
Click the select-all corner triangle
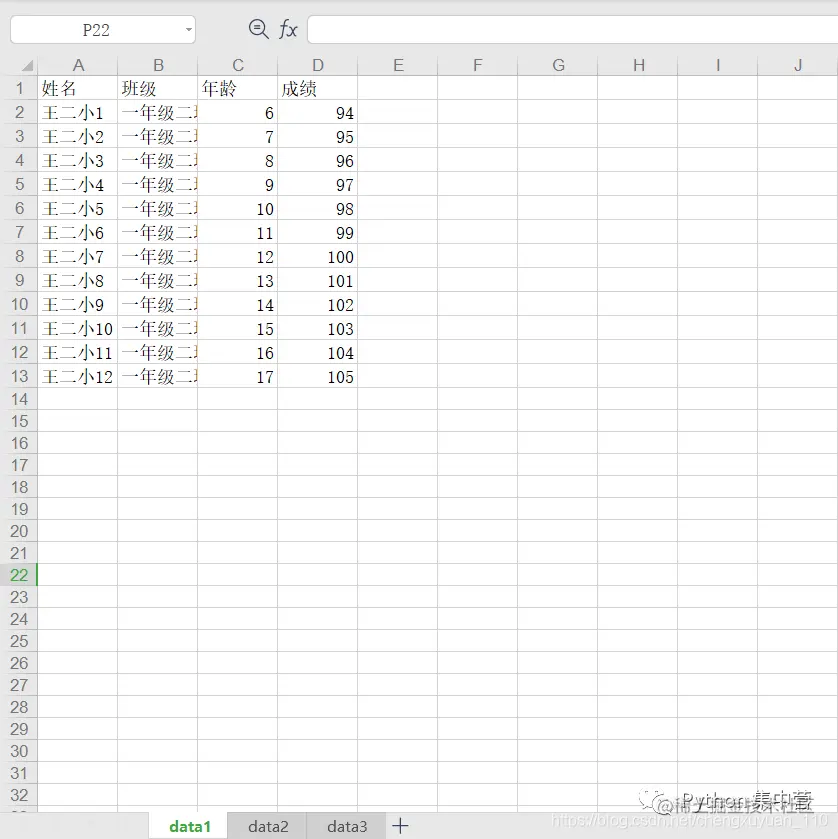(x=27, y=65)
